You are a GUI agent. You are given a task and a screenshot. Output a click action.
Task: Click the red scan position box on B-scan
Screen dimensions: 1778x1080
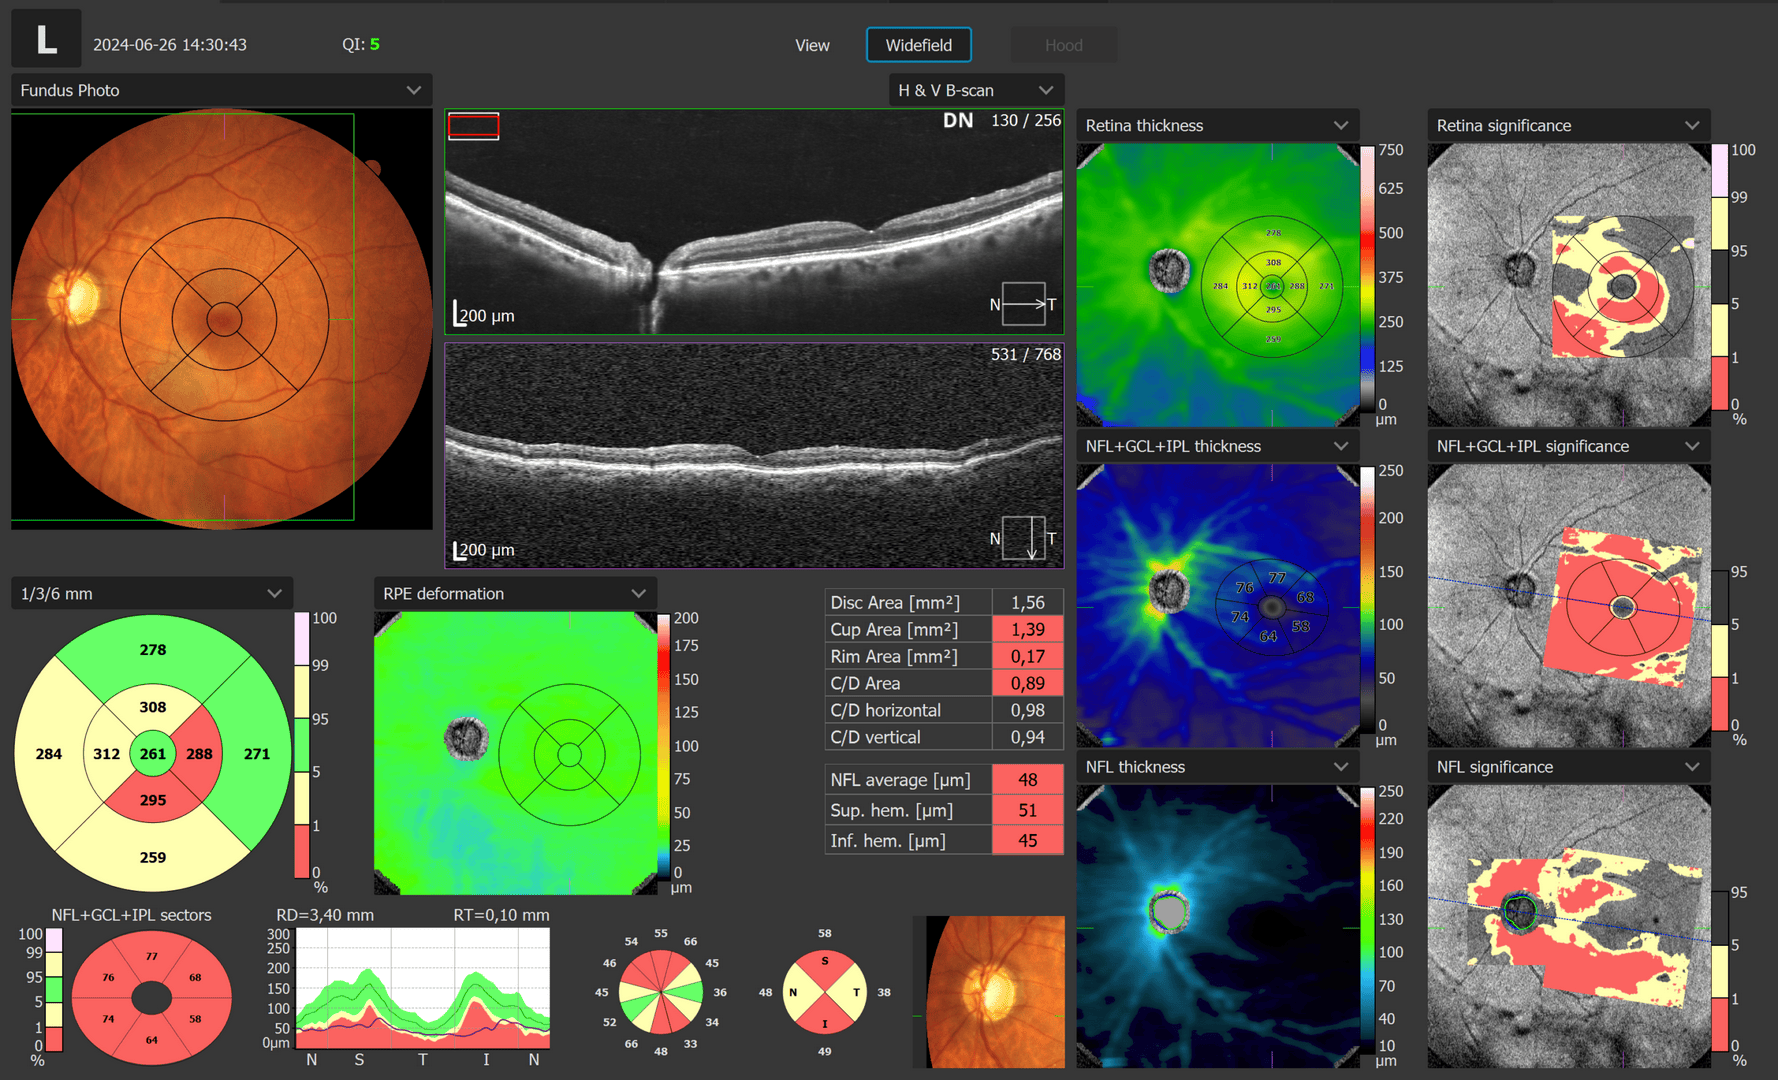coord(473,126)
